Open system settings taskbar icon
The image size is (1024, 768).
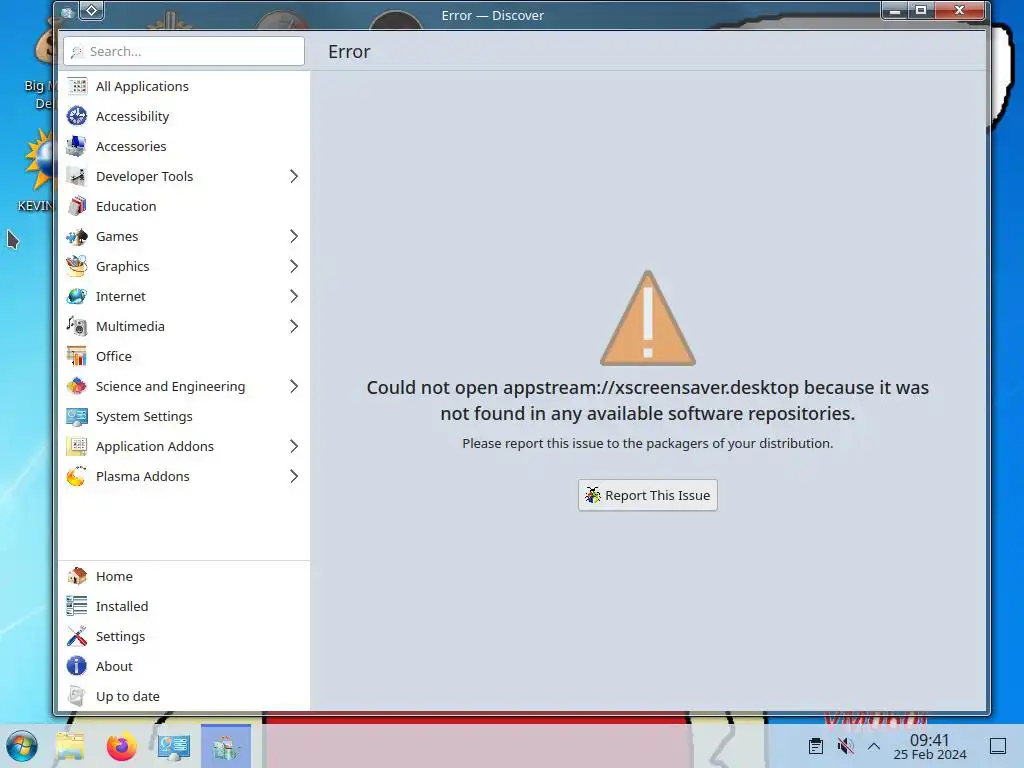coord(174,746)
